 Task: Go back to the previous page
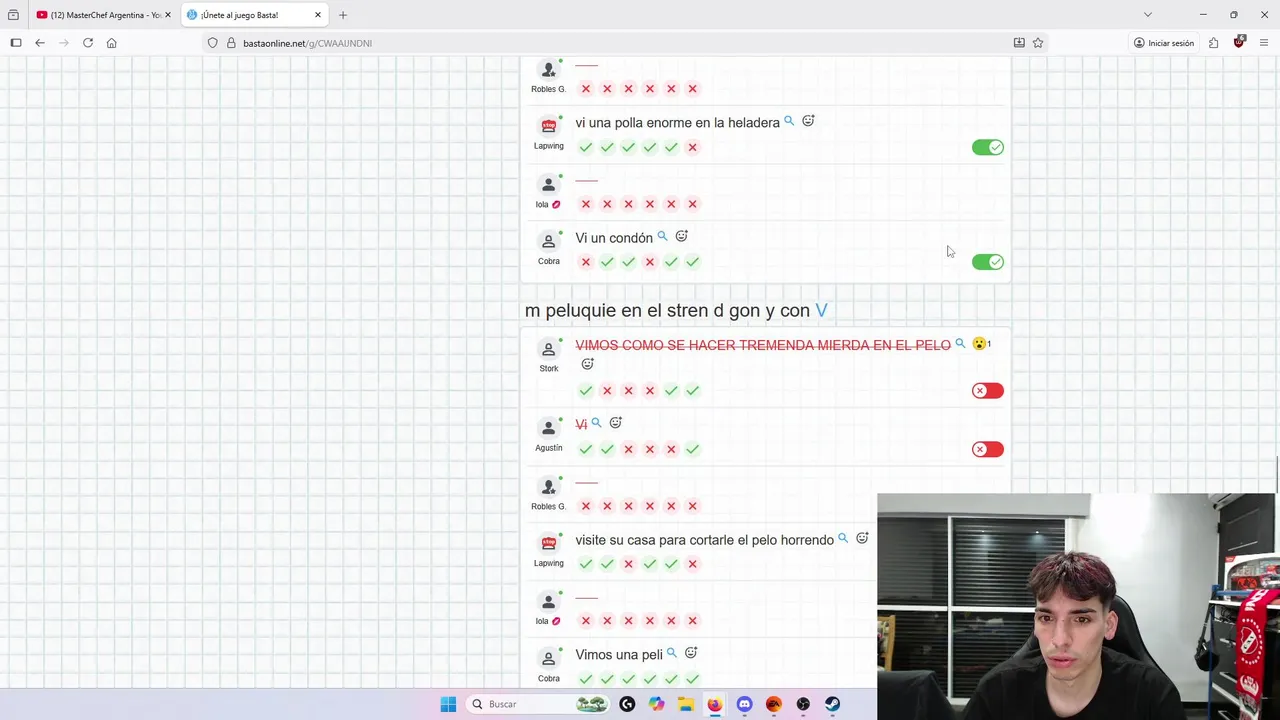[40, 43]
